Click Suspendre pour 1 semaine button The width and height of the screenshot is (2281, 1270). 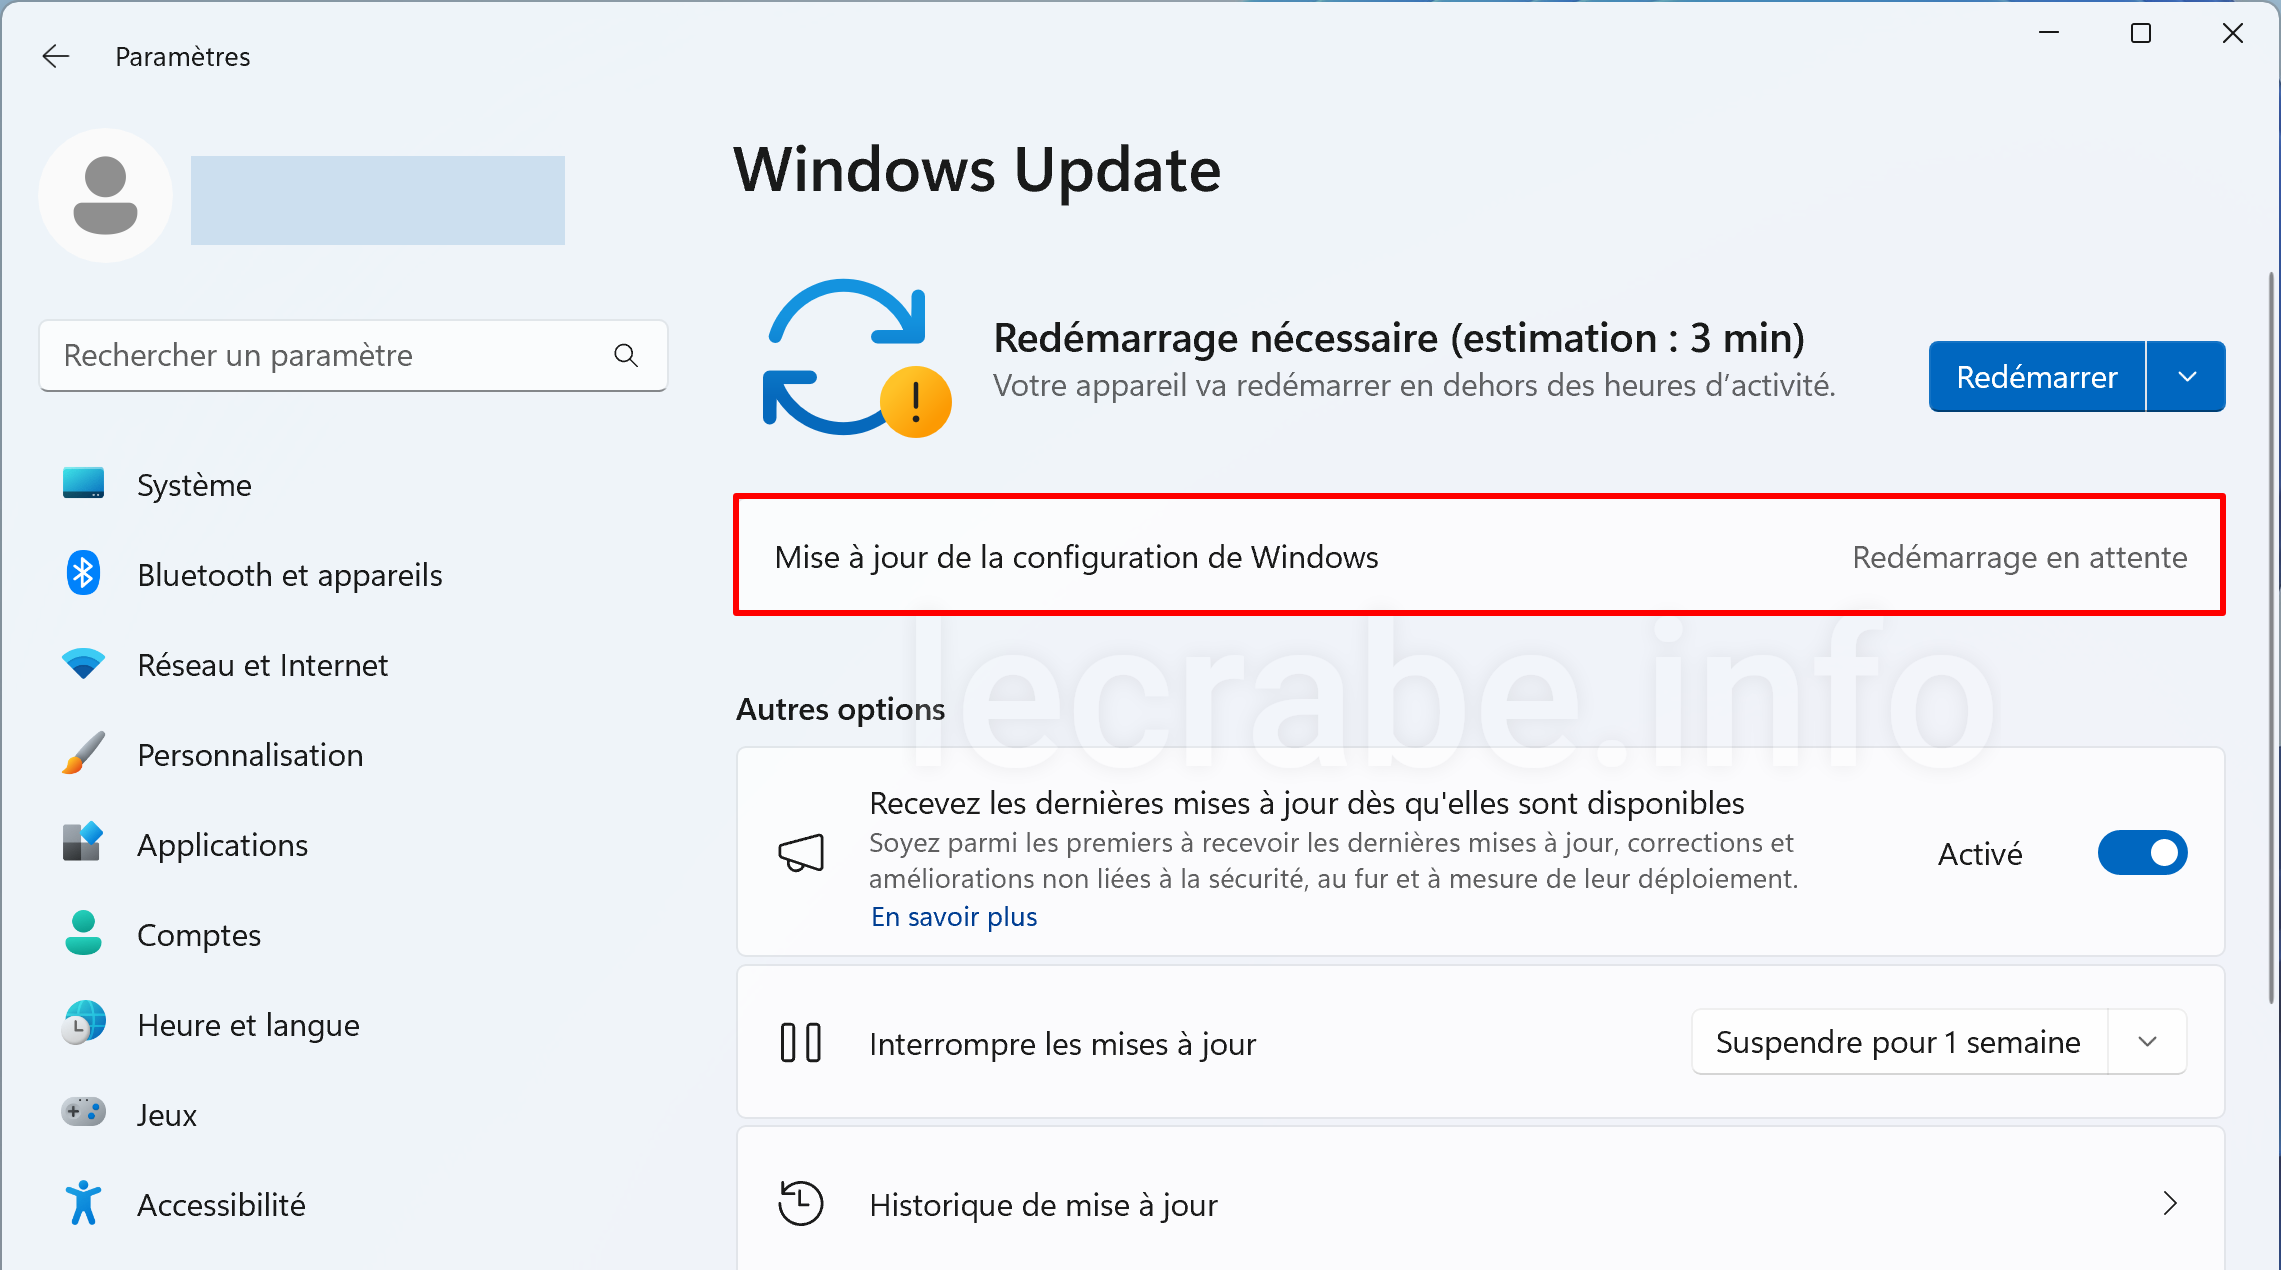[x=1898, y=1042]
